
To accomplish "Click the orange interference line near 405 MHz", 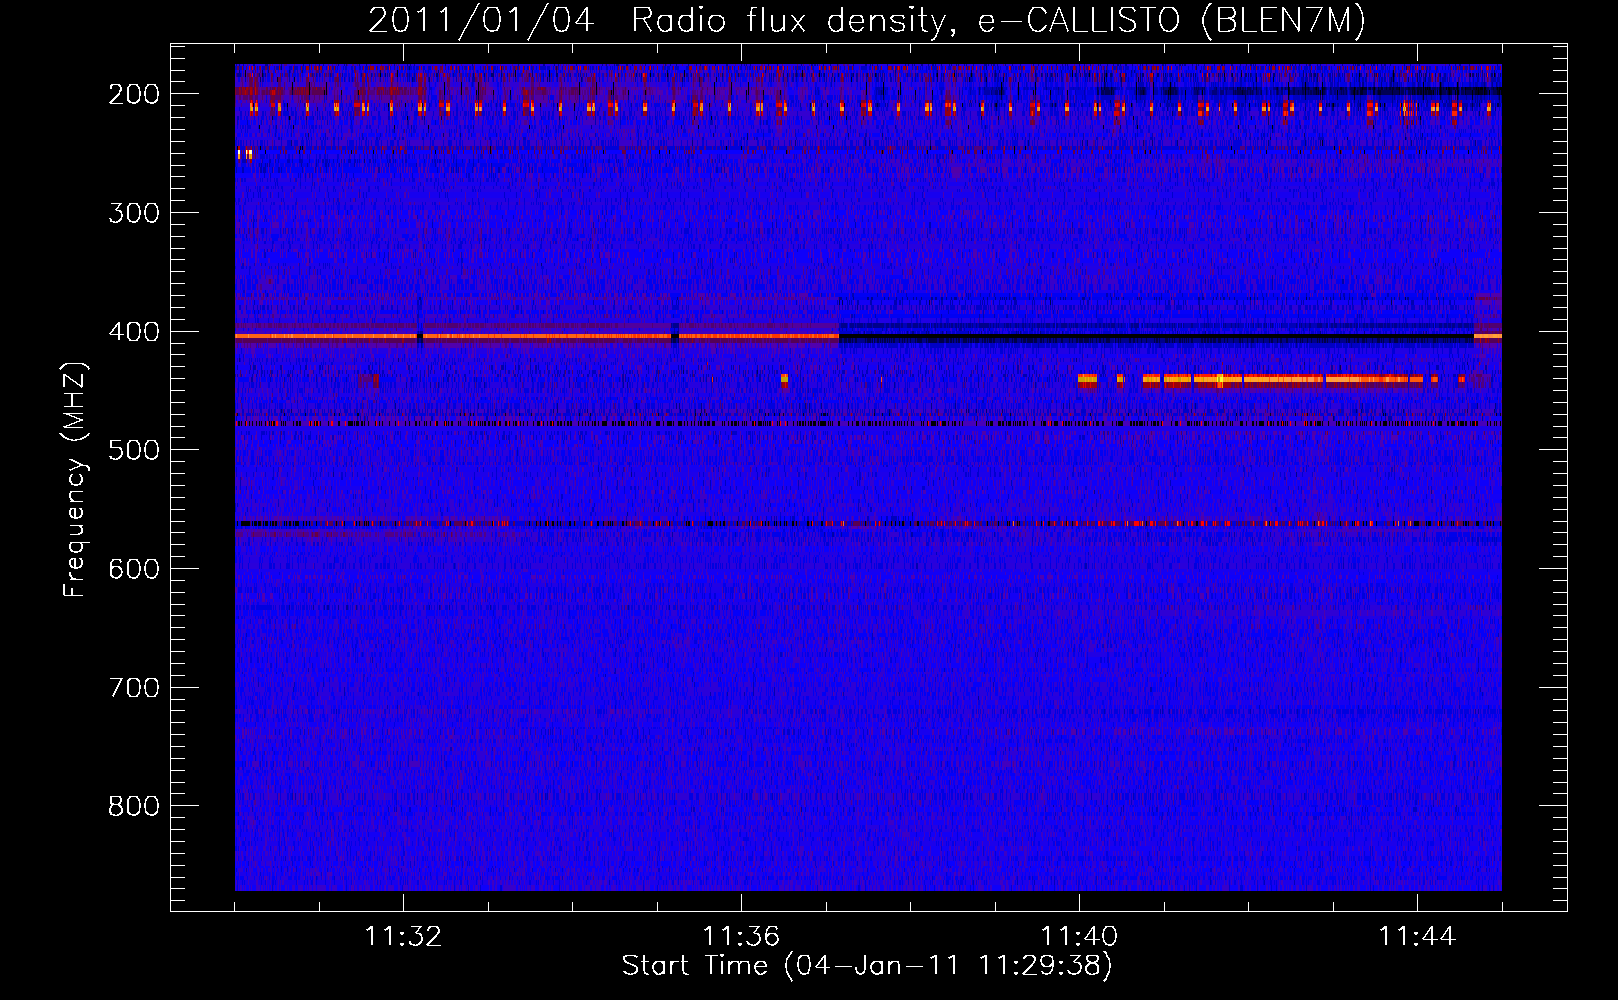I will [537, 337].
